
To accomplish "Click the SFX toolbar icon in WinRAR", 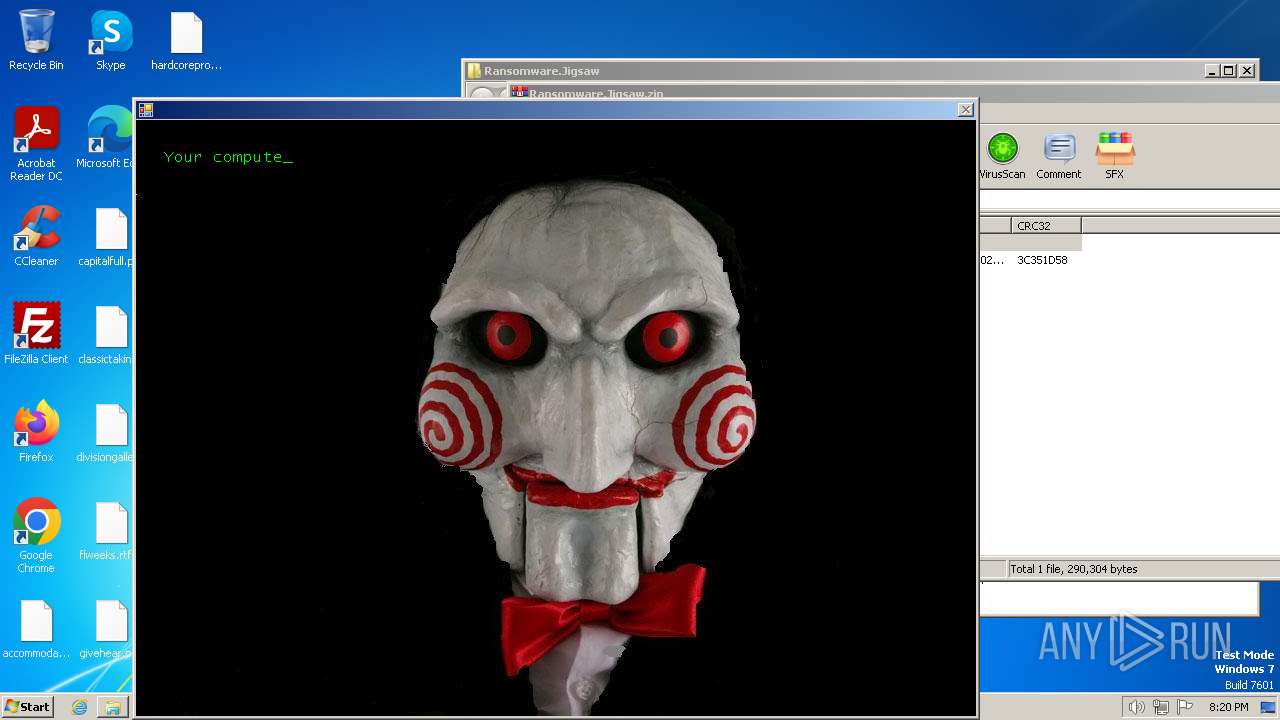I will tap(1114, 155).
